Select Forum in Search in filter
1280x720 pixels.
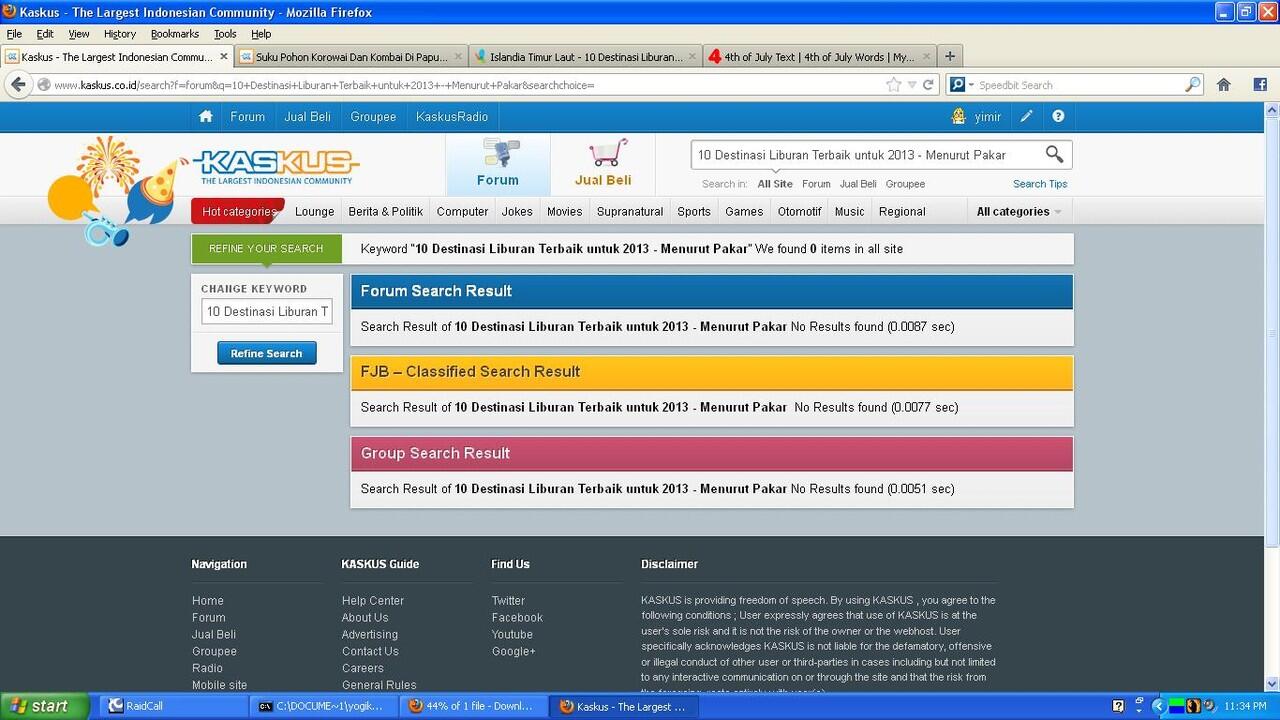coord(816,184)
